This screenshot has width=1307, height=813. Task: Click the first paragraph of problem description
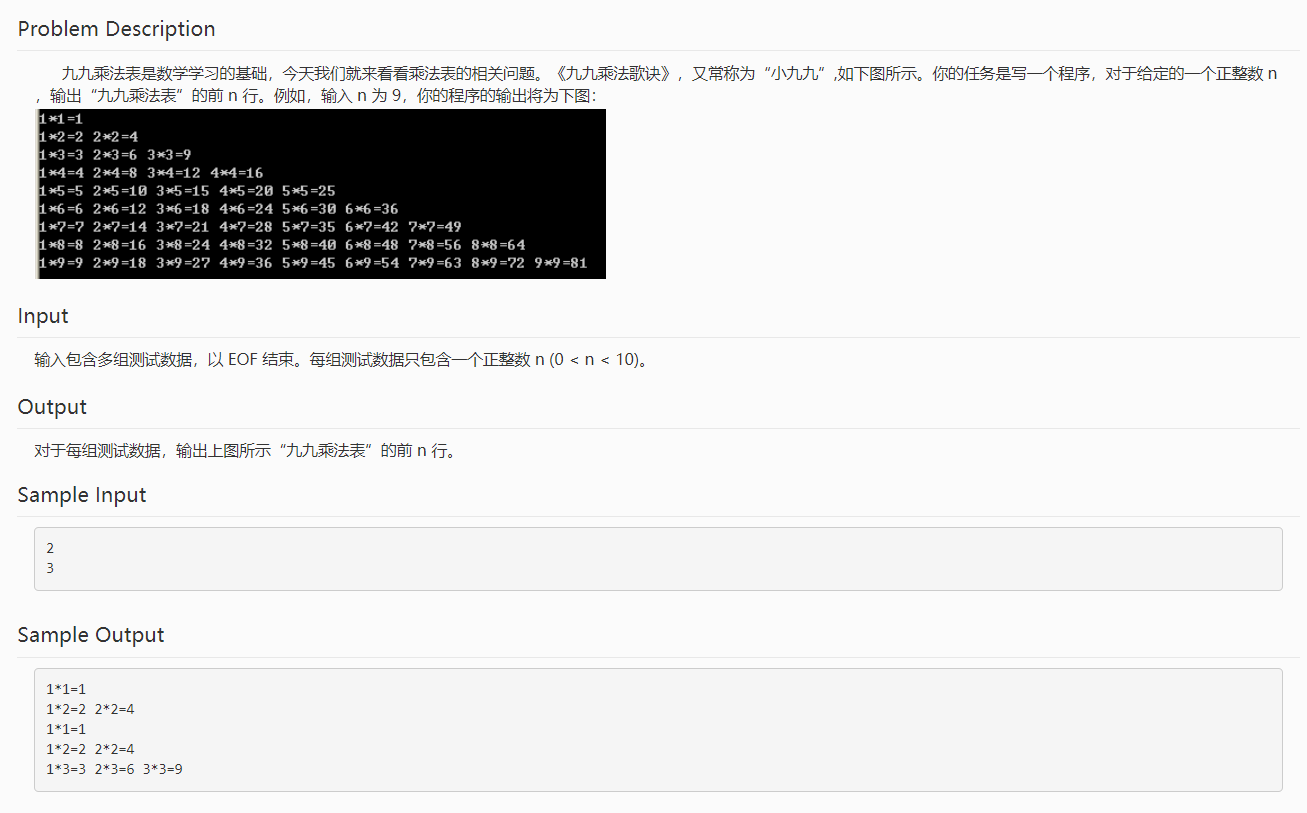(x=400, y=72)
